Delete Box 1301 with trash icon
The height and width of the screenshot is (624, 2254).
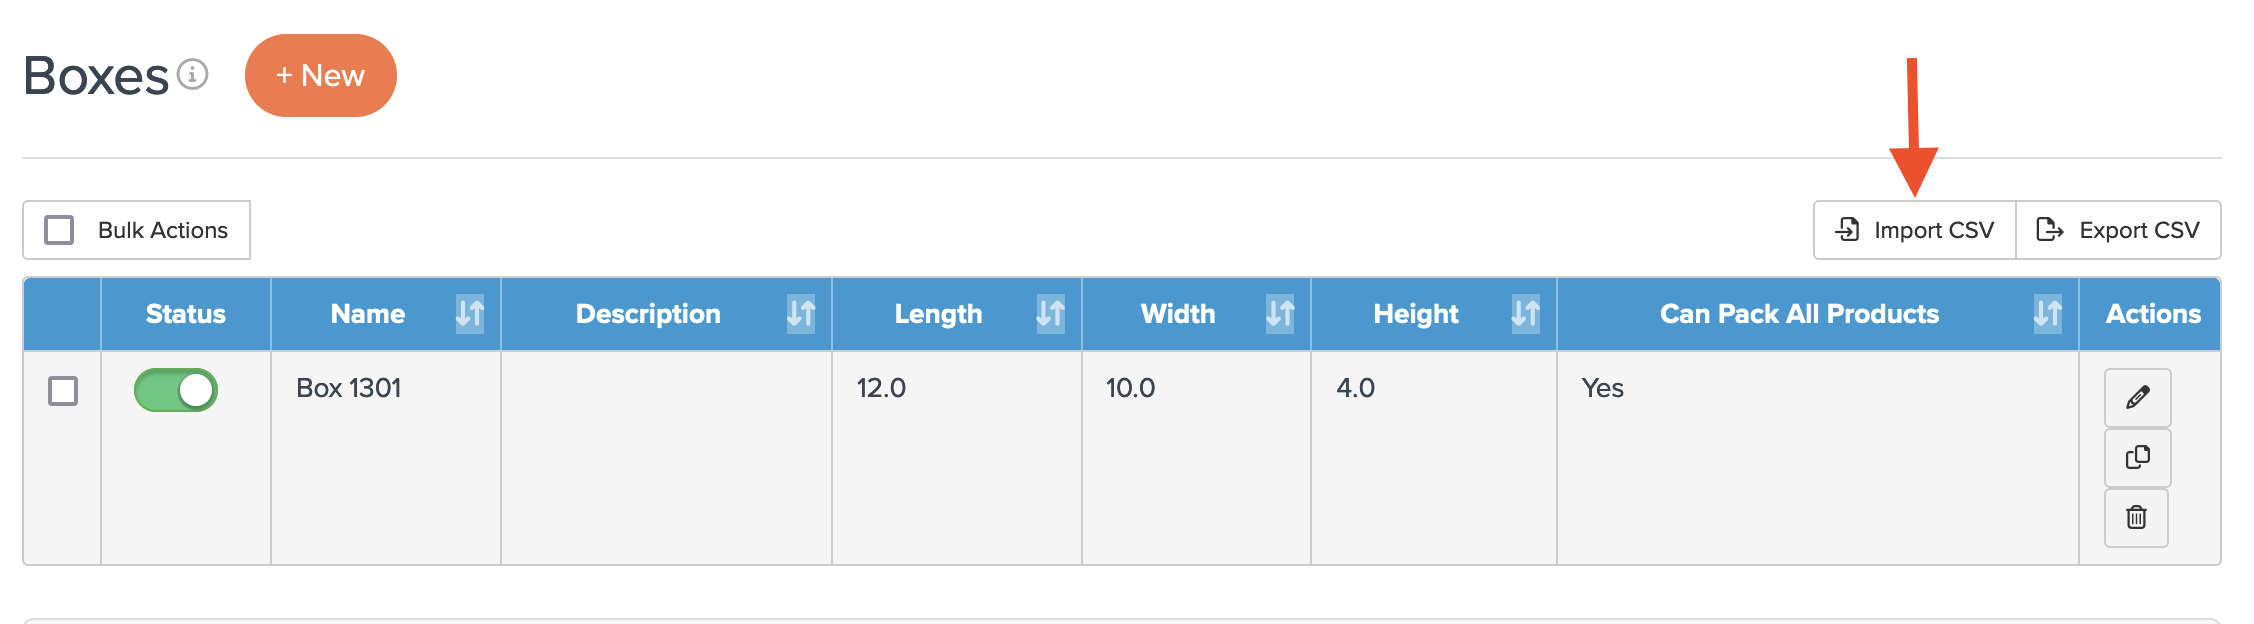point(2136,517)
